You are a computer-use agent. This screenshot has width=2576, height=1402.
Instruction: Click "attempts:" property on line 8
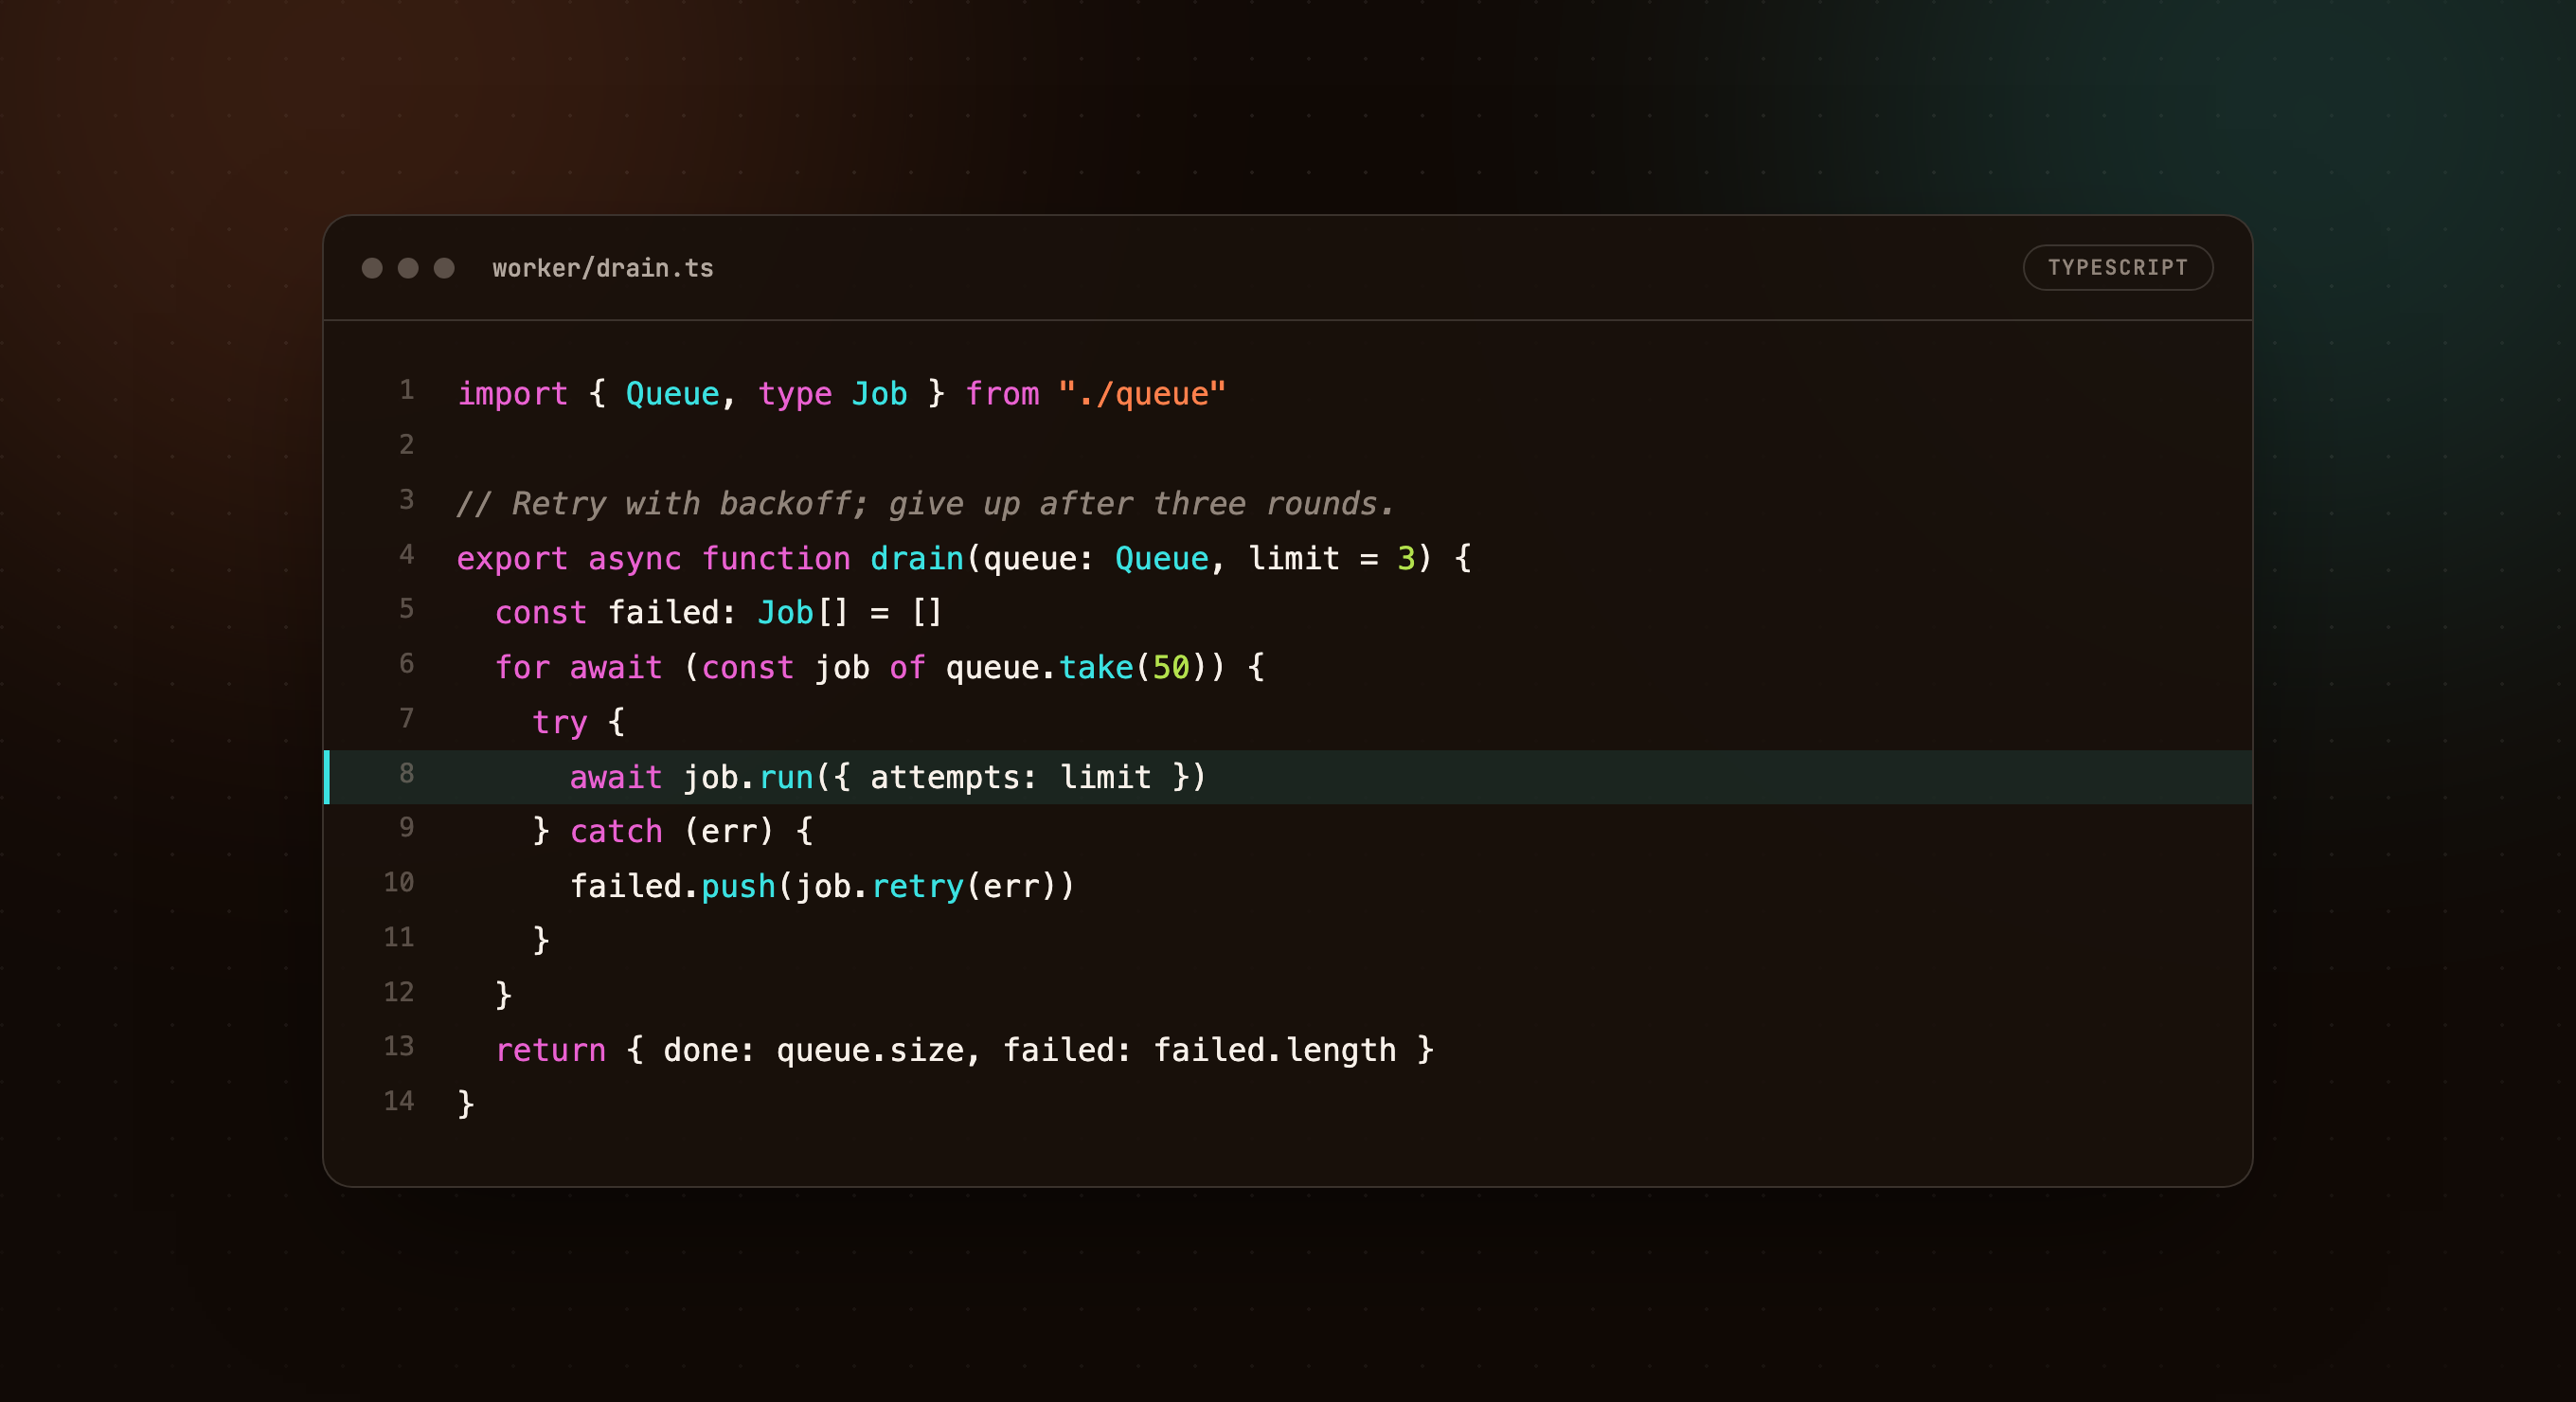point(954,777)
